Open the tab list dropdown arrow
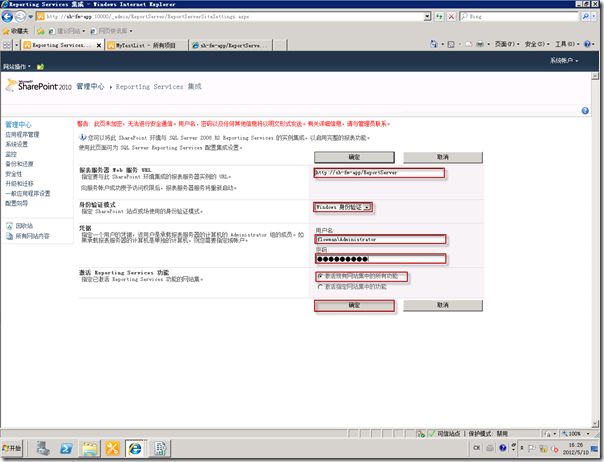 [x=17, y=45]
